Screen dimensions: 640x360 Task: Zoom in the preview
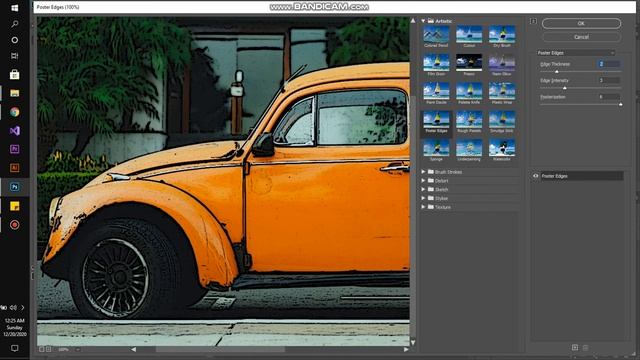coord(49,349)
